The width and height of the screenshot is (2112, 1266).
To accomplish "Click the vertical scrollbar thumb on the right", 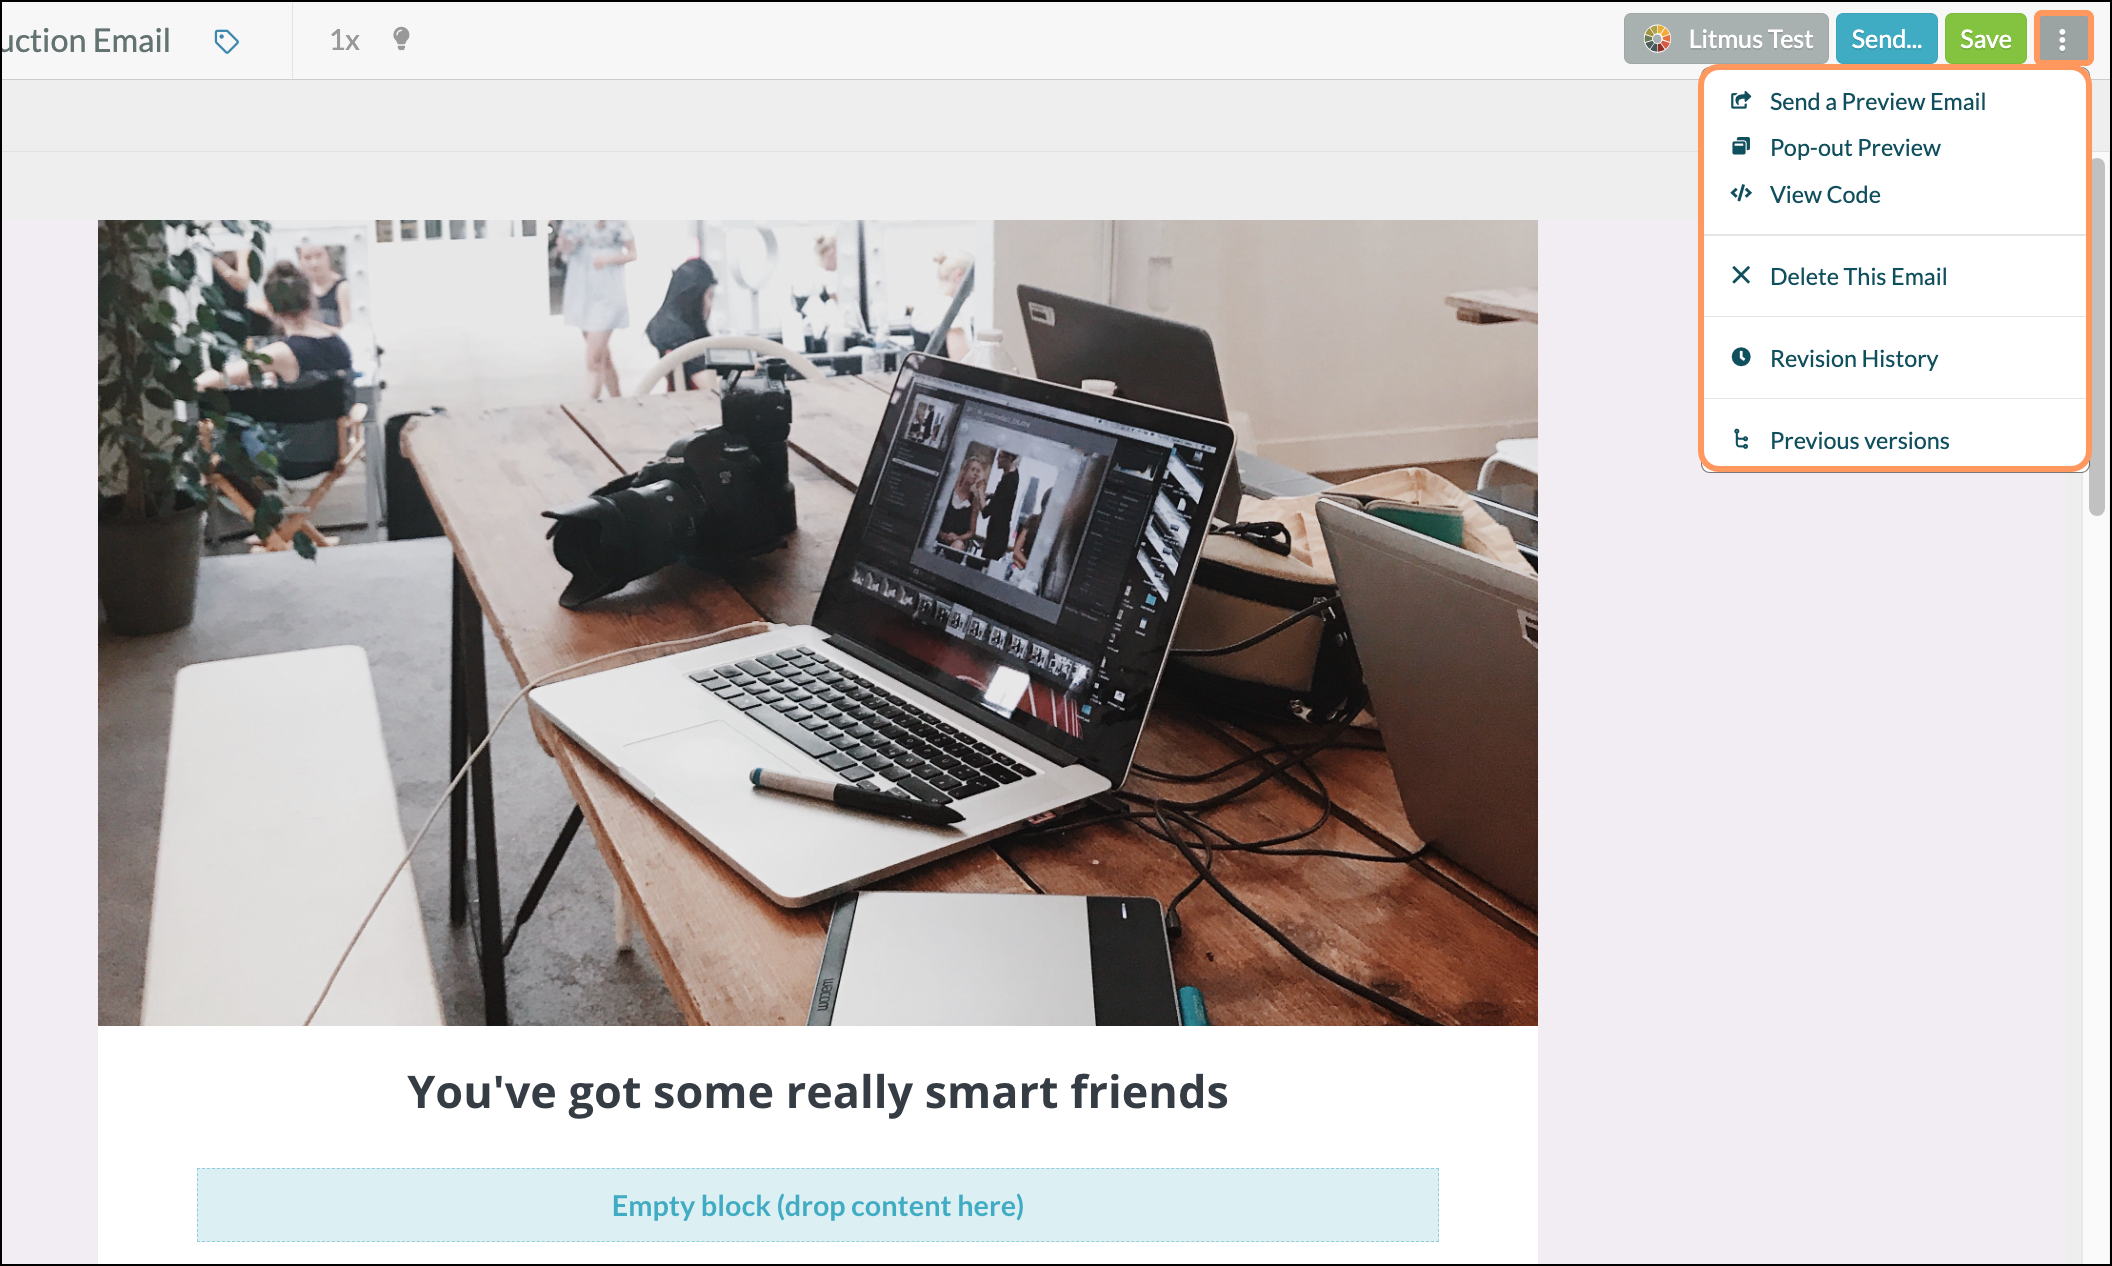I will (x=2097, y=338).
